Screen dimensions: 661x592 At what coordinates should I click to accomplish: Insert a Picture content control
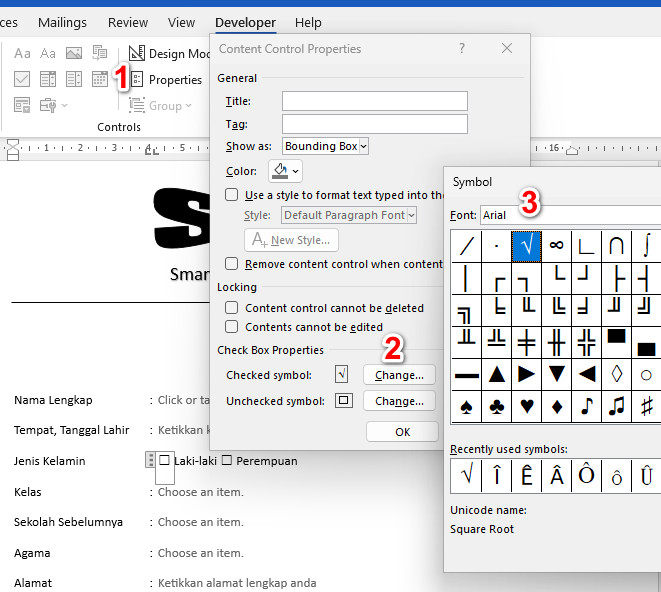coord(74,53)
